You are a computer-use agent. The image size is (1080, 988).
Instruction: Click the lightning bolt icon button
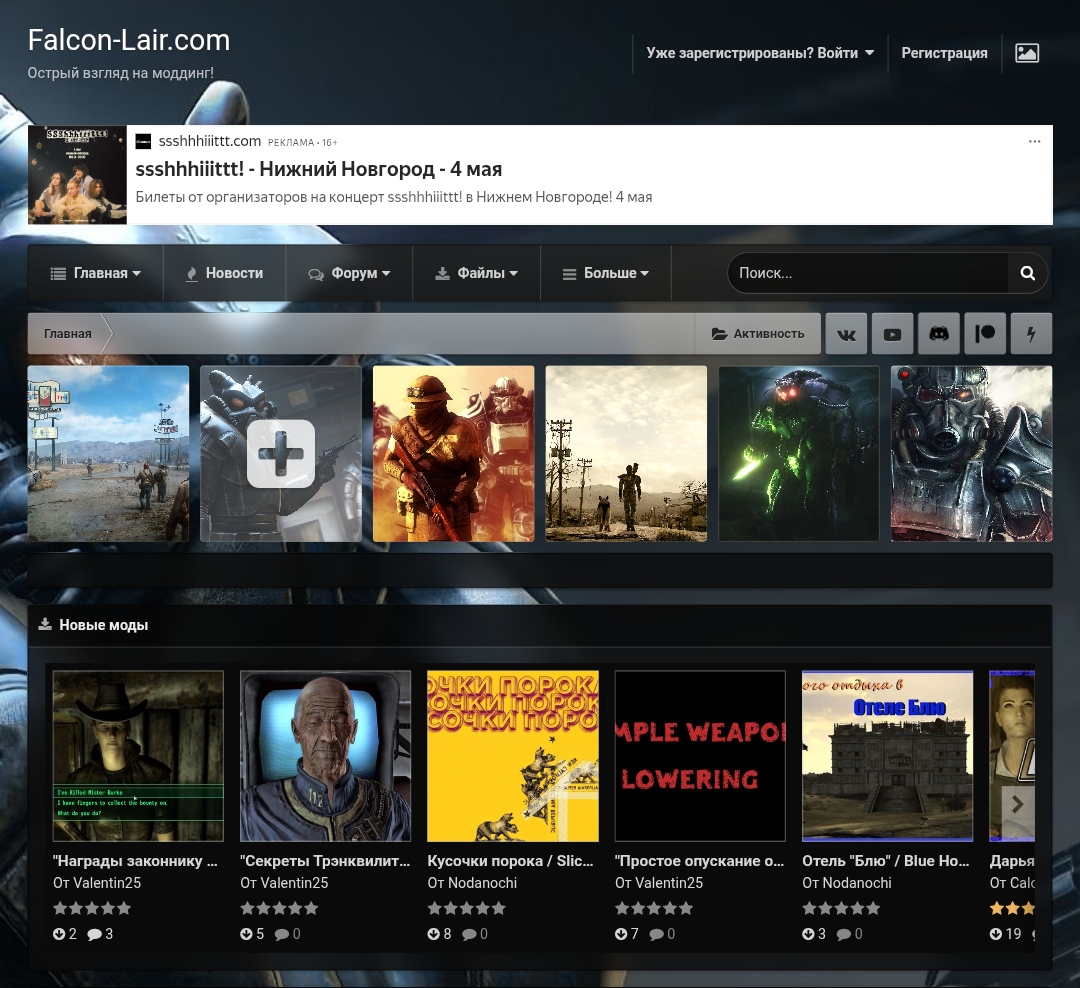[x=1031, y=334]
